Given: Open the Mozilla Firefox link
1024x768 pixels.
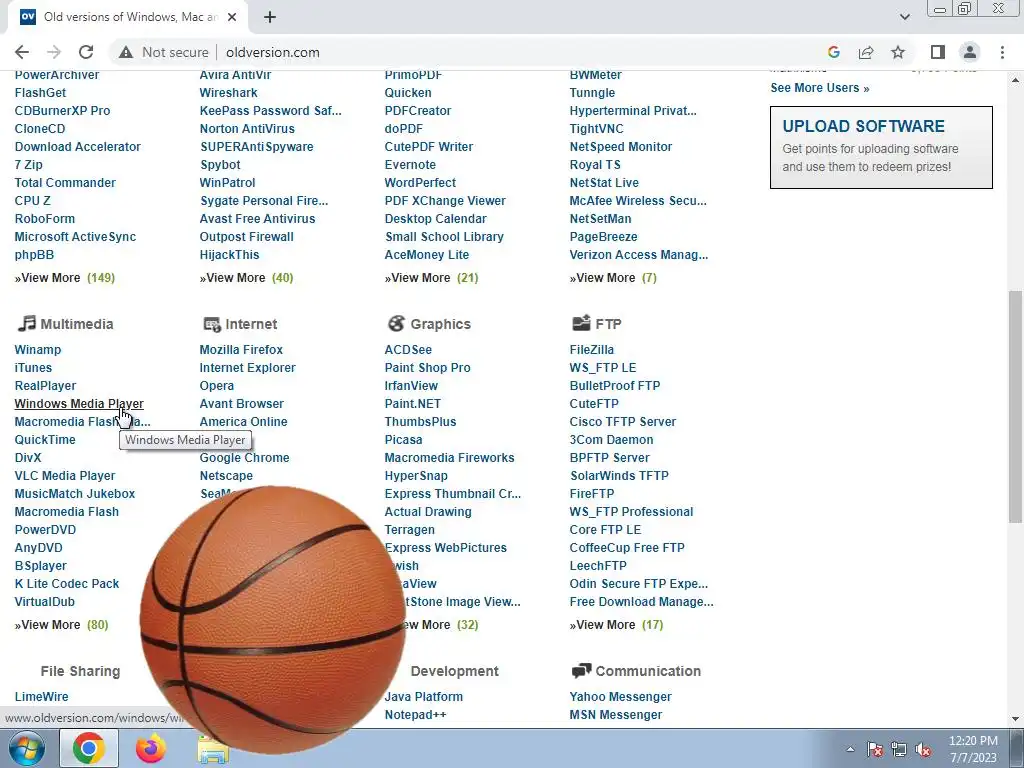Looking at the screenshot, I should [241, 349].
